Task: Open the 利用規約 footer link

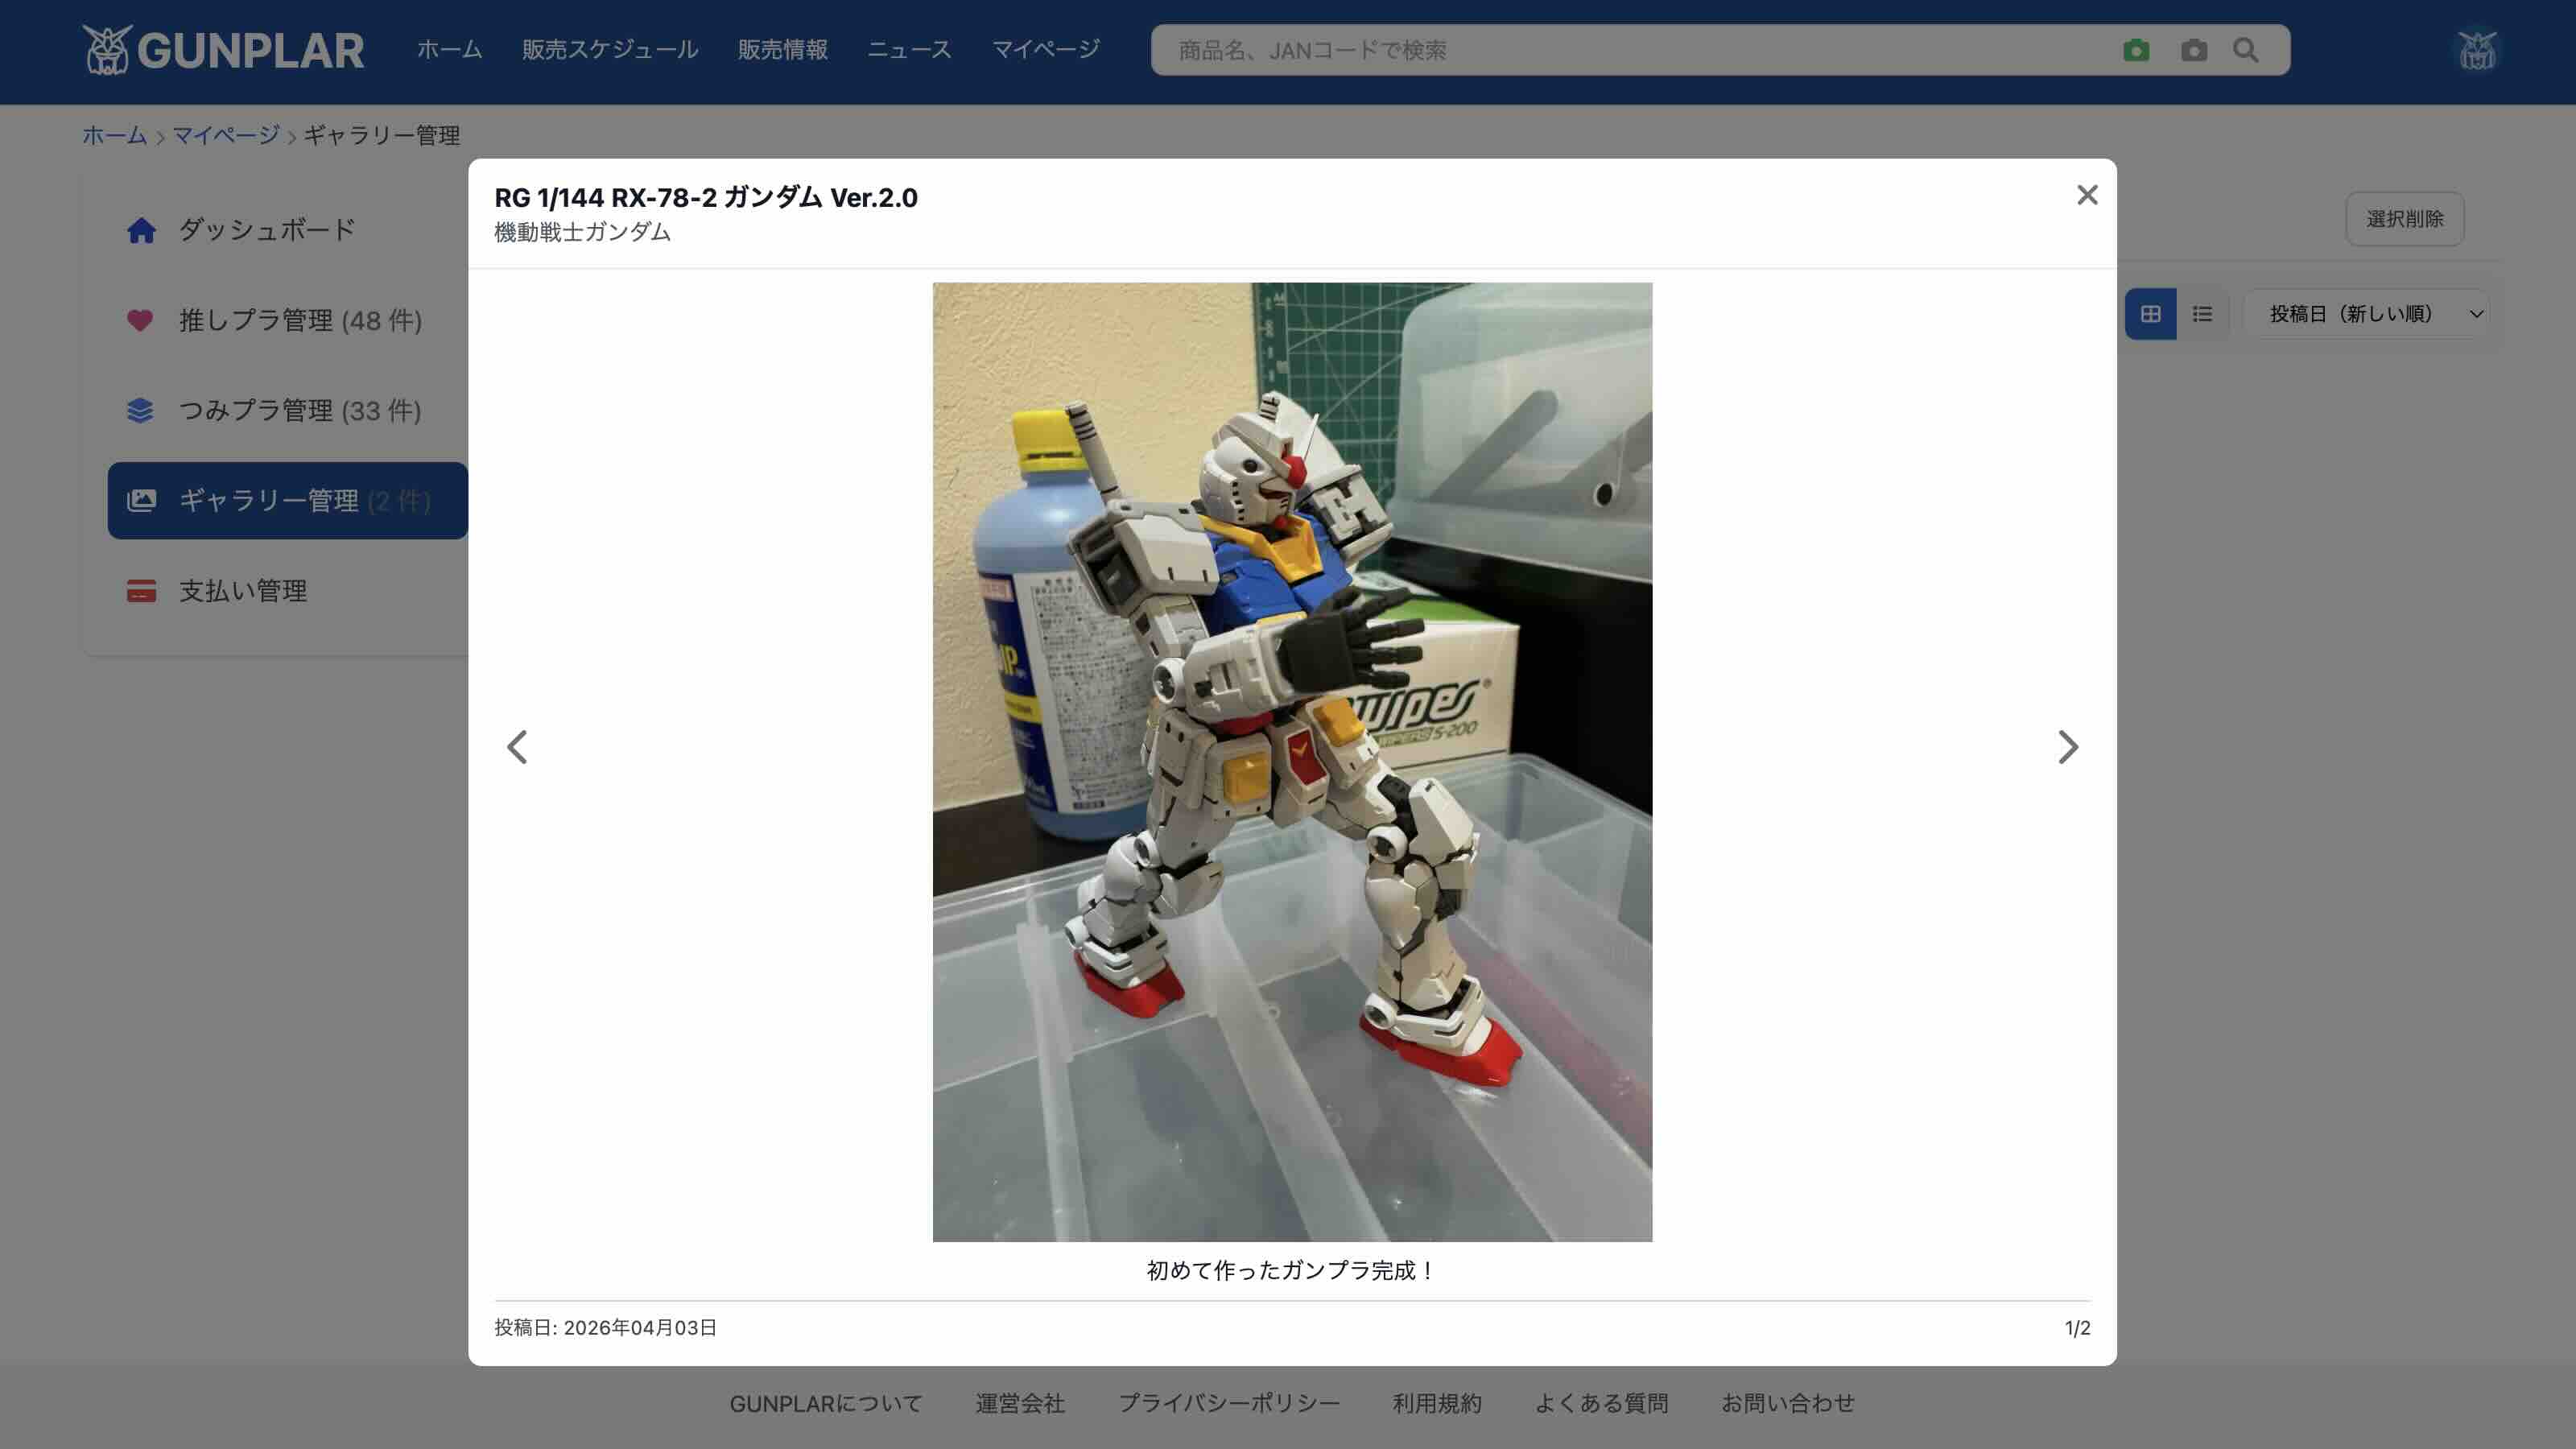Action: (1437, 1404)
